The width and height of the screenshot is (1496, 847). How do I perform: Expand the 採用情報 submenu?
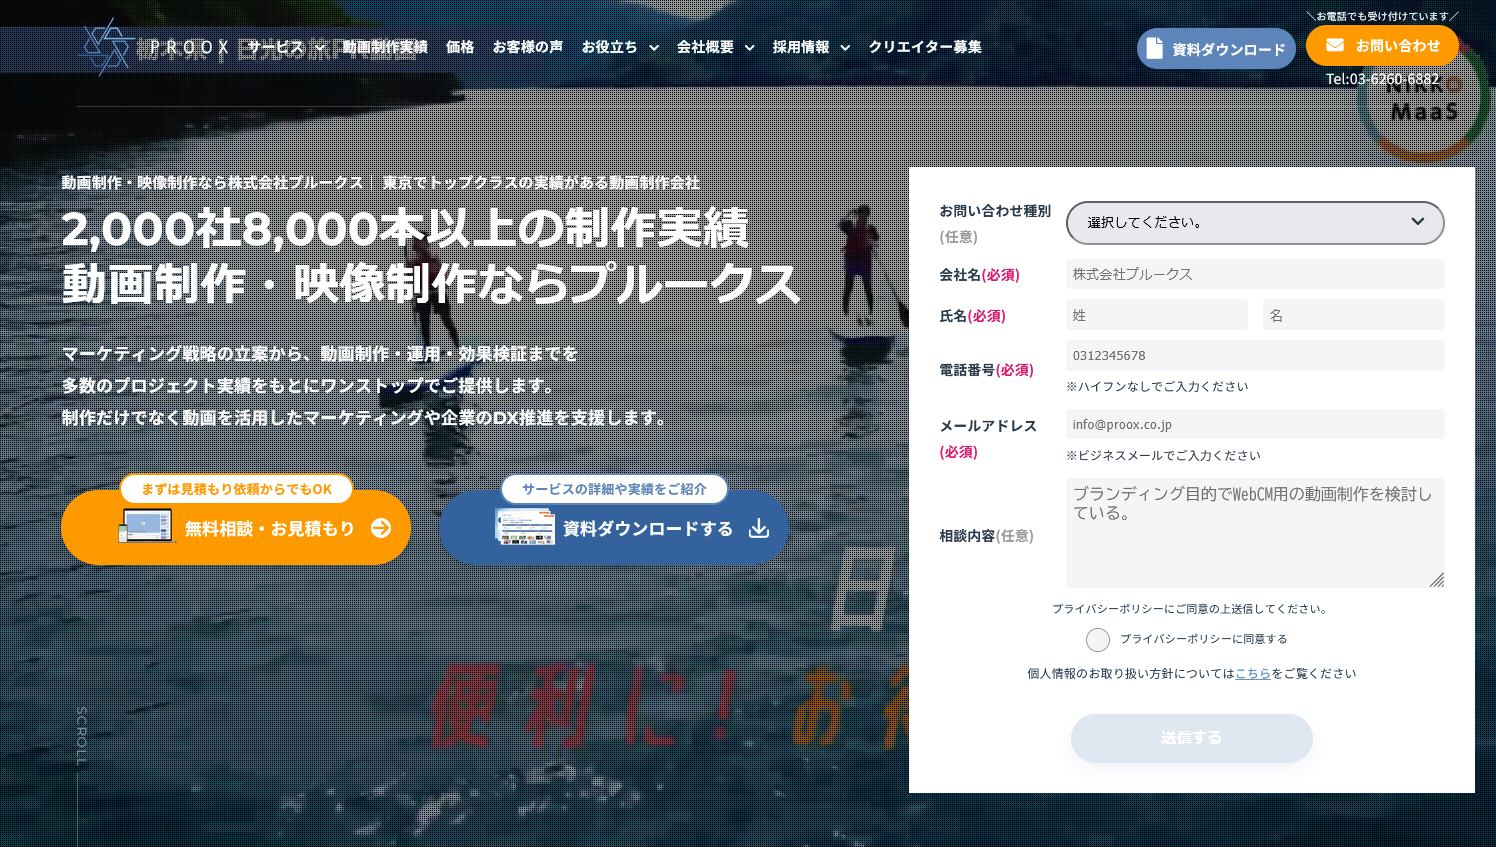point(845,48)
